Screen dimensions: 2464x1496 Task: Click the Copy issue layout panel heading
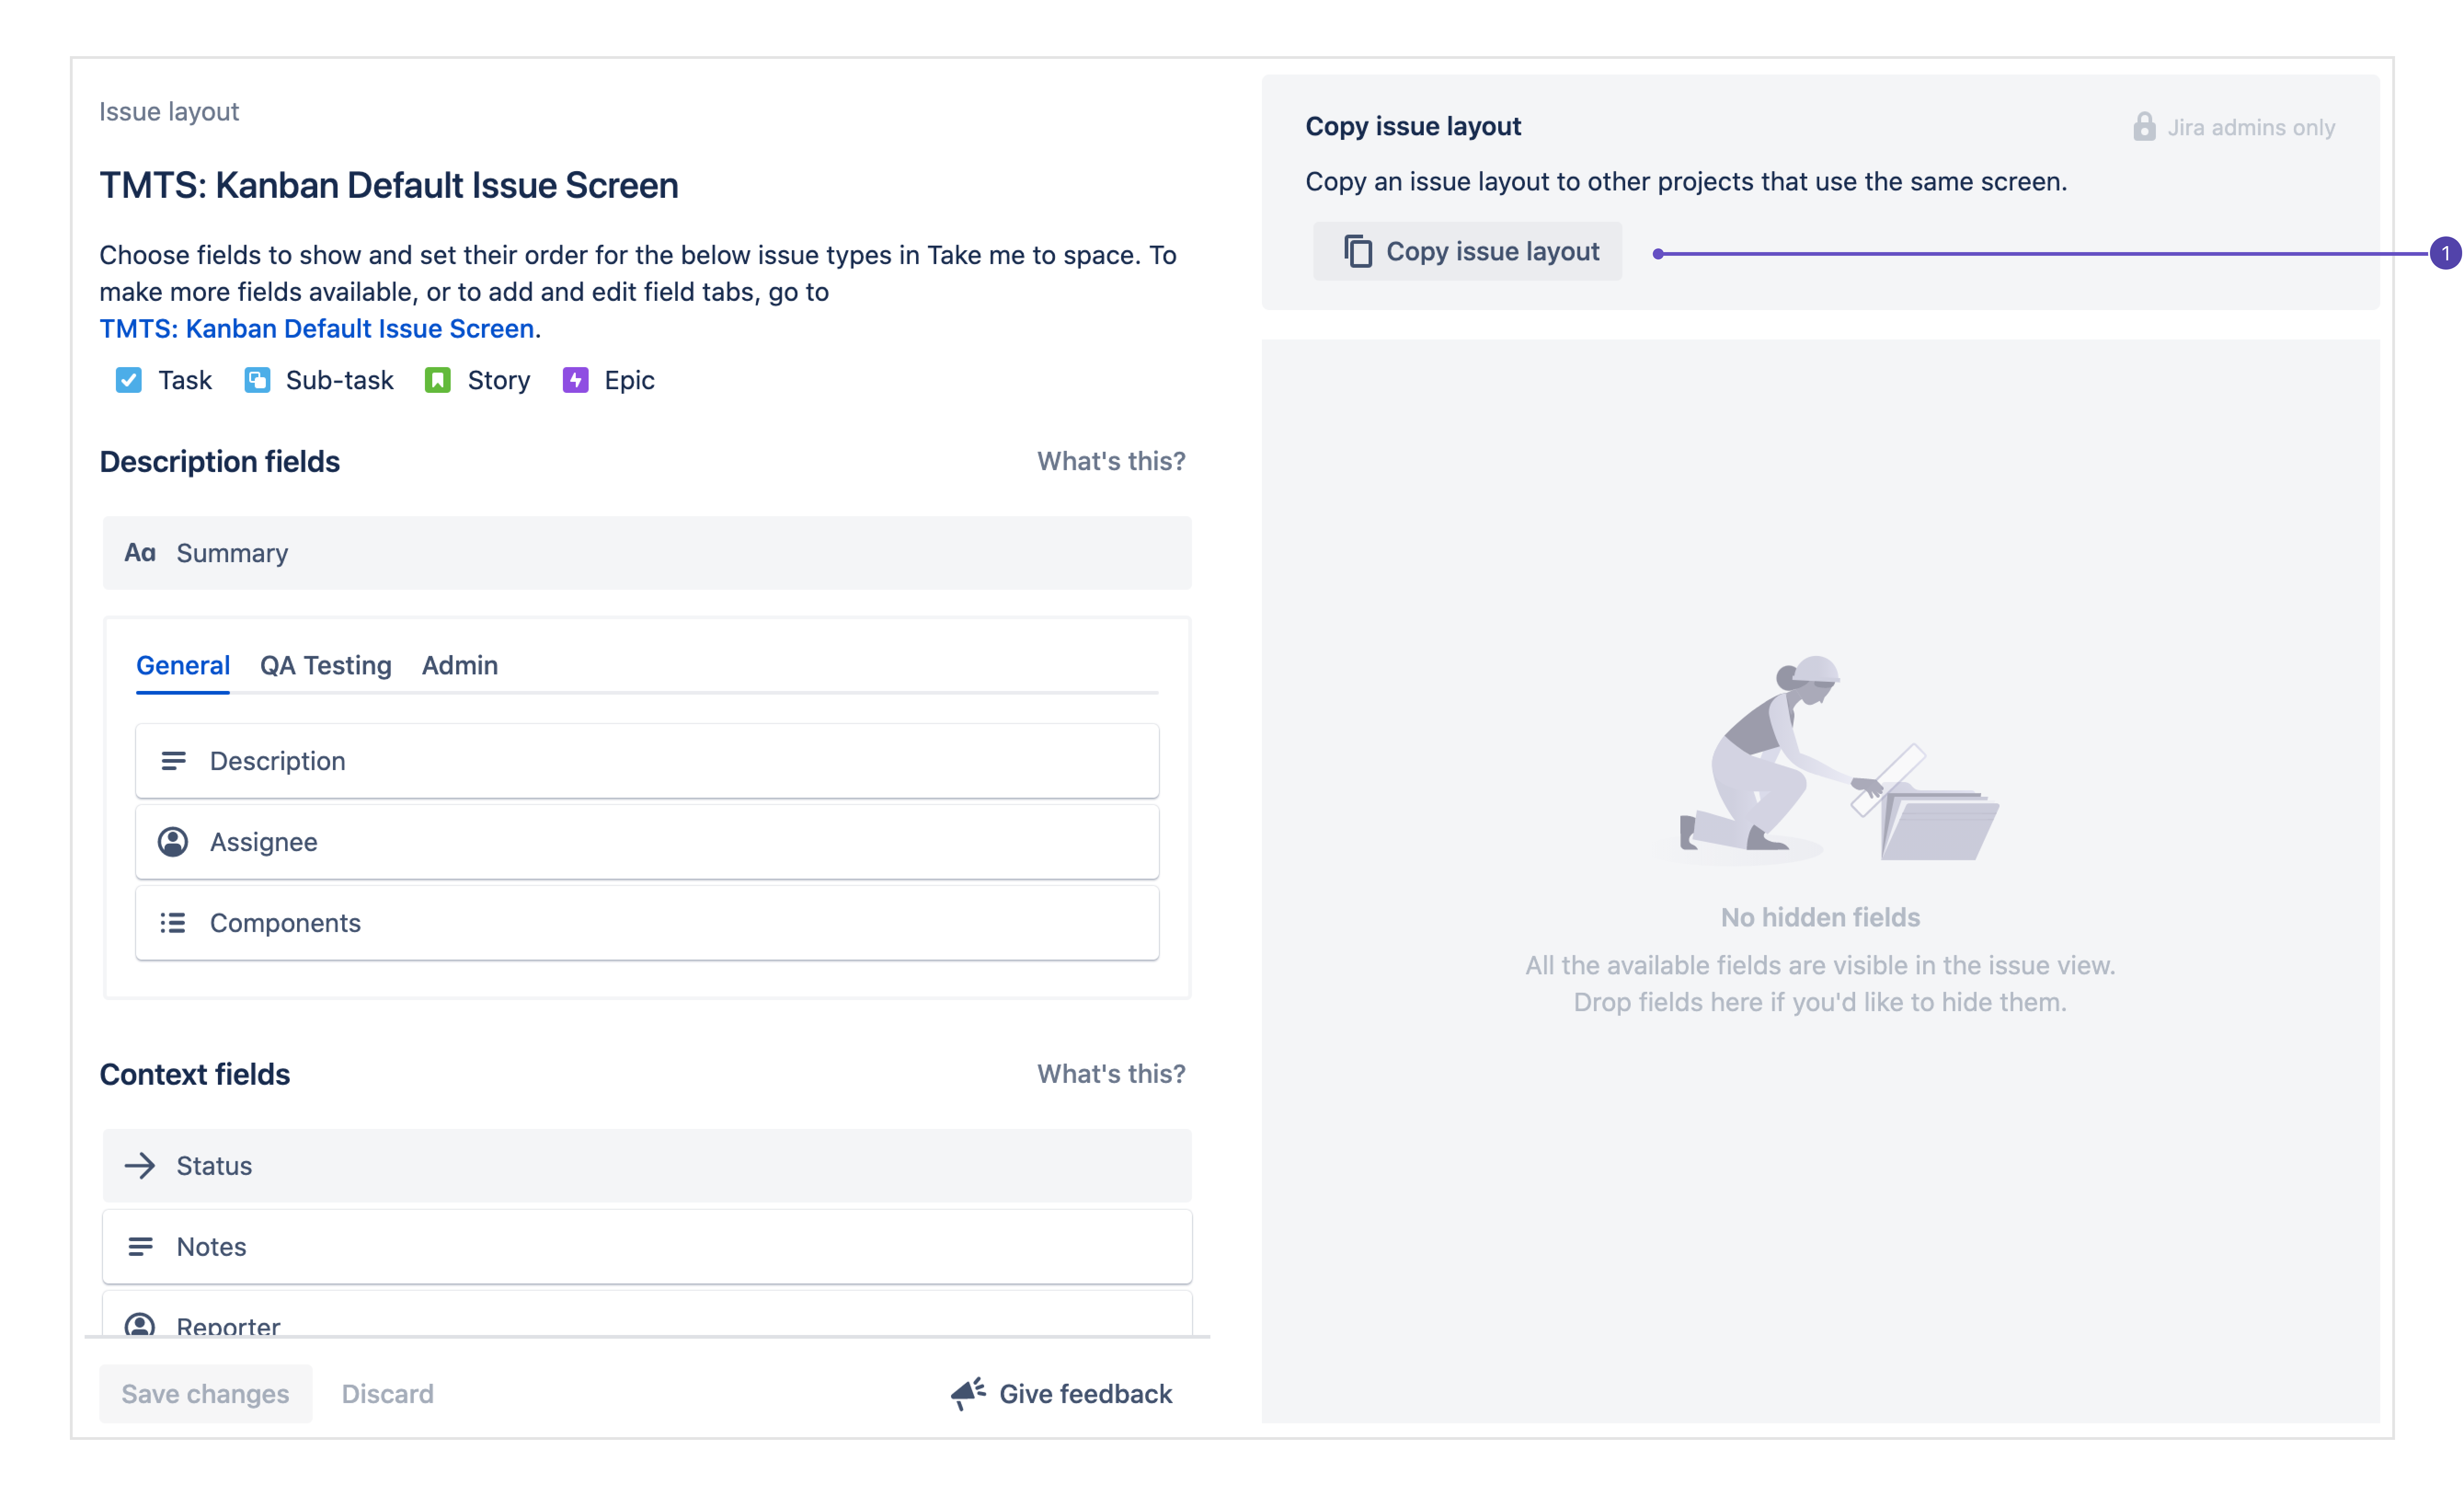tap(1413, 127)
